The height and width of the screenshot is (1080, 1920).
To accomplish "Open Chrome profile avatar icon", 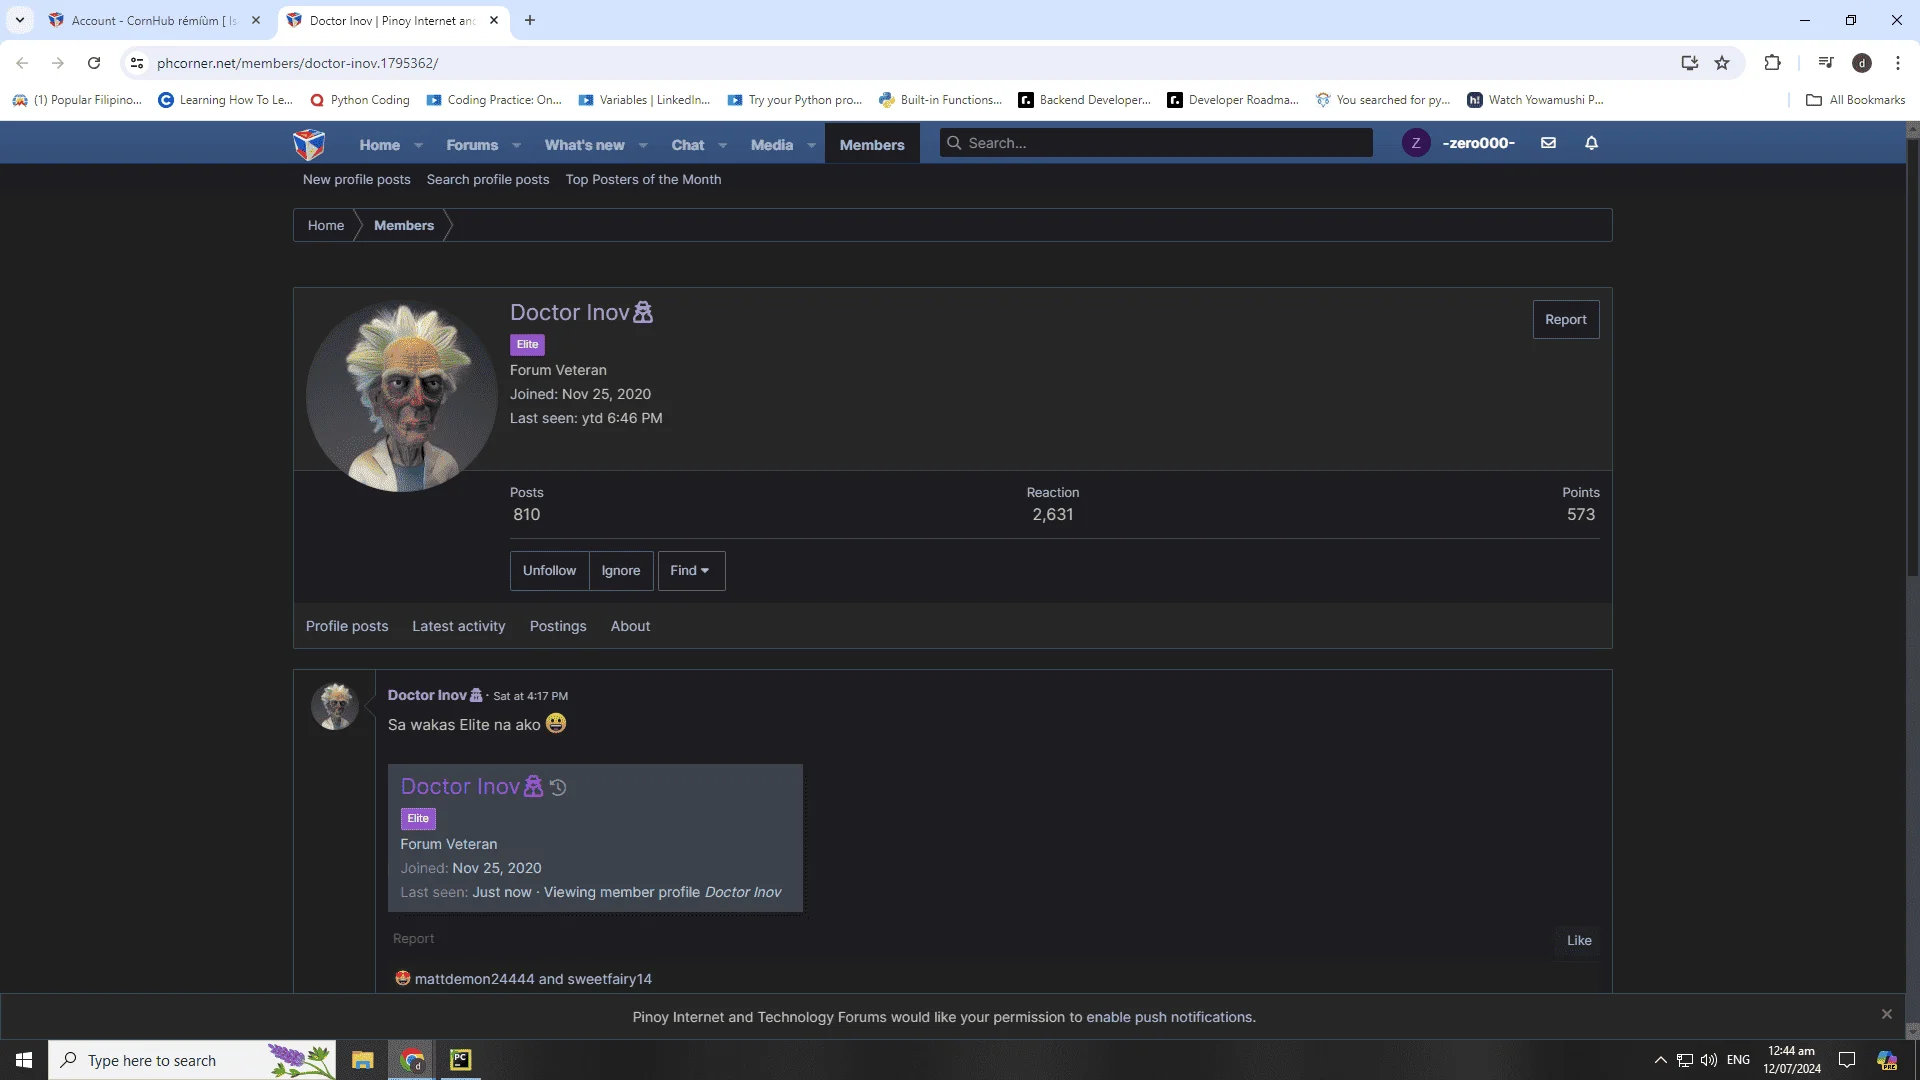I will (x=1861, y=63).
